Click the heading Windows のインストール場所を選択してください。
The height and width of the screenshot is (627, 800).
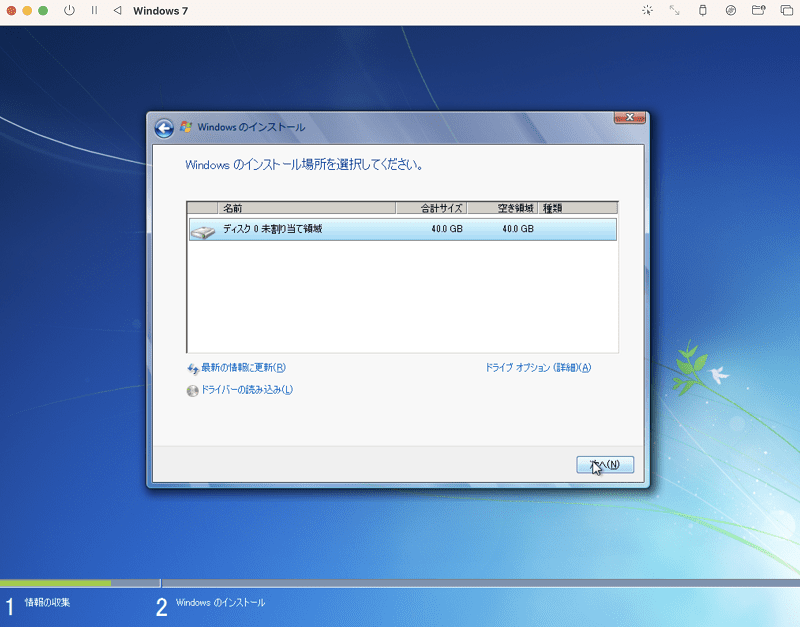[x=304, y=165]
